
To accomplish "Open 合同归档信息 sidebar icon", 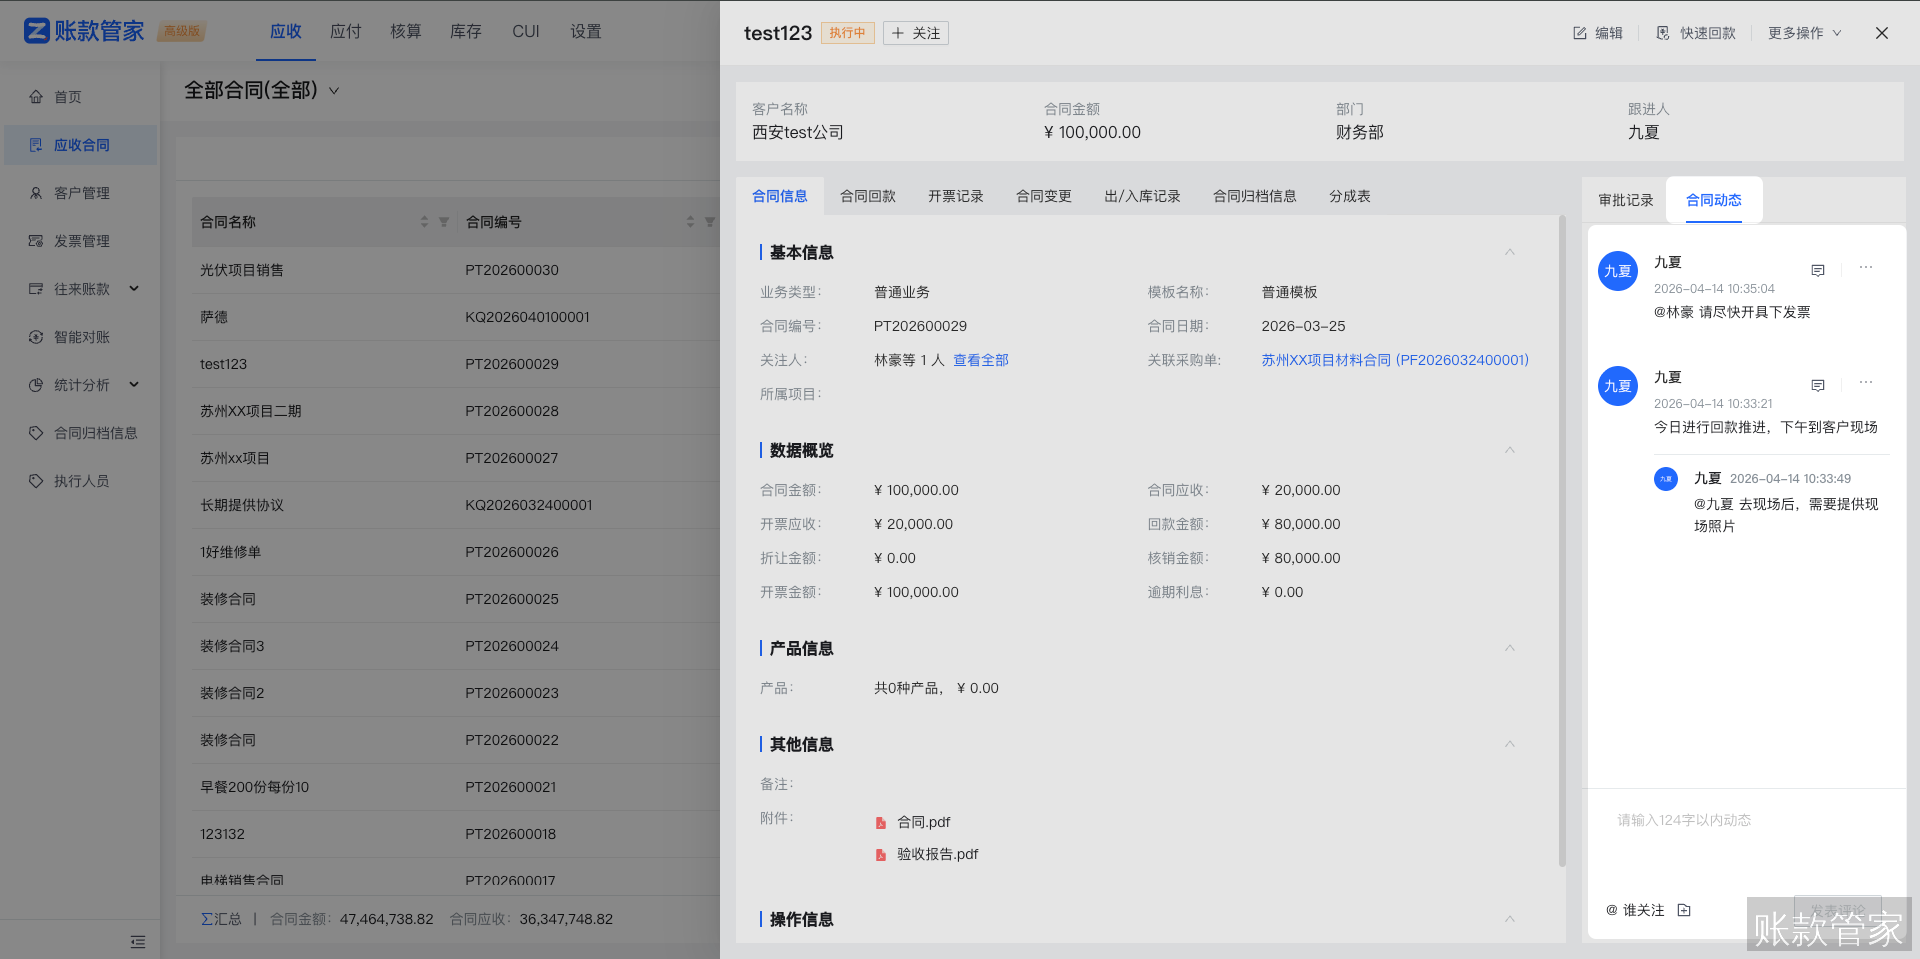I will tap(36, 433).
